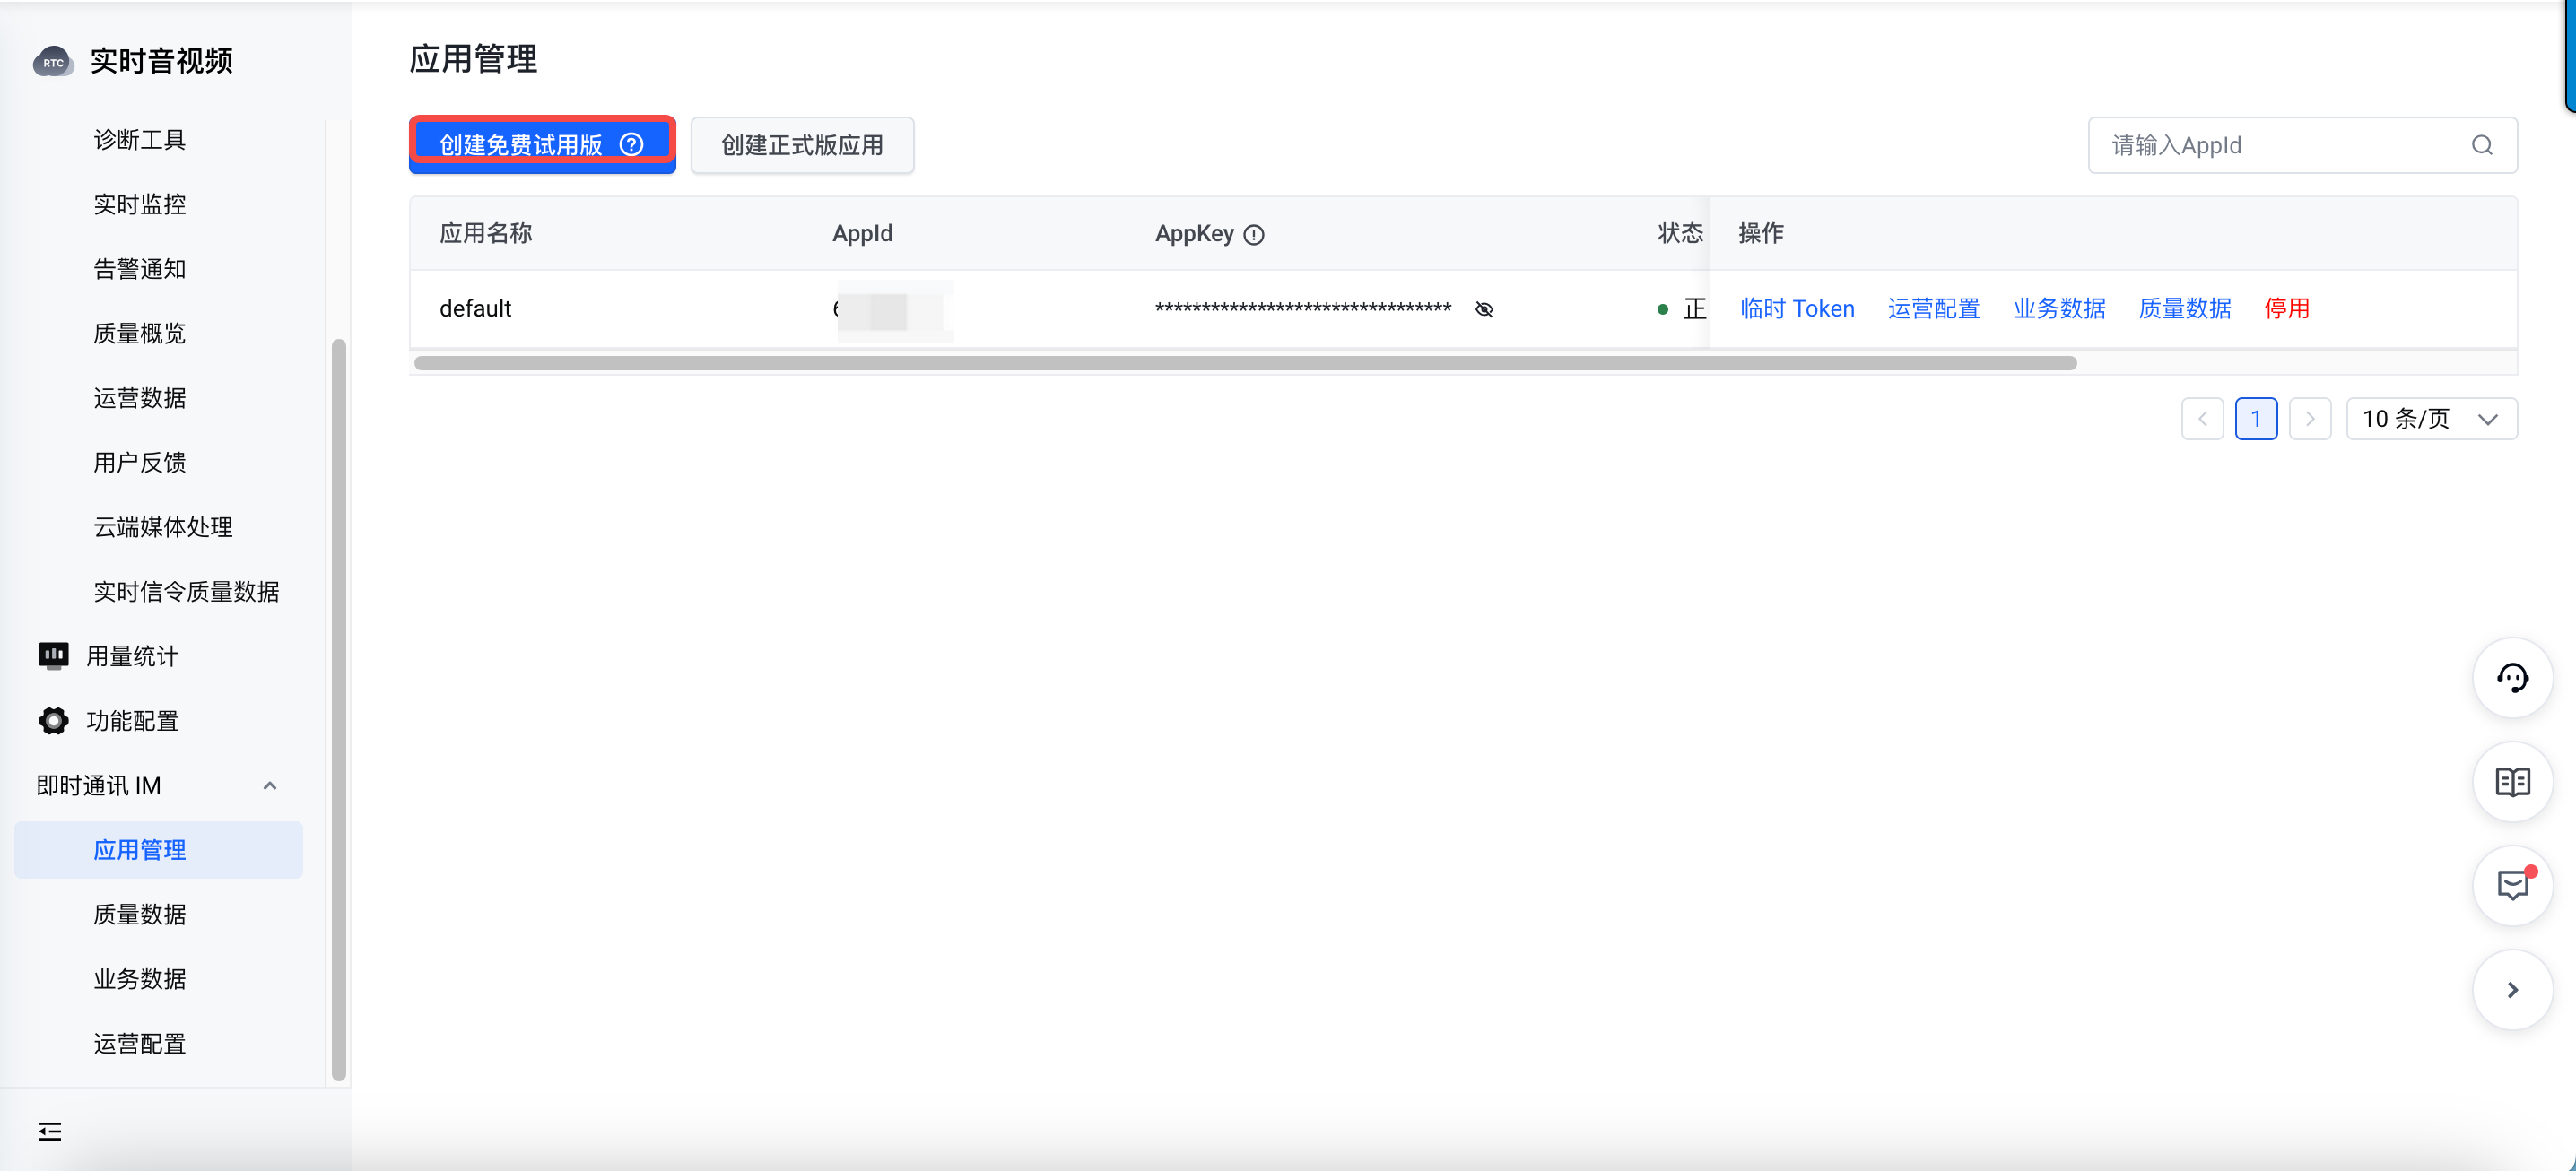Open 用户反馈 in sidebar
2576x1171 pixels.
tap(140, 463)
